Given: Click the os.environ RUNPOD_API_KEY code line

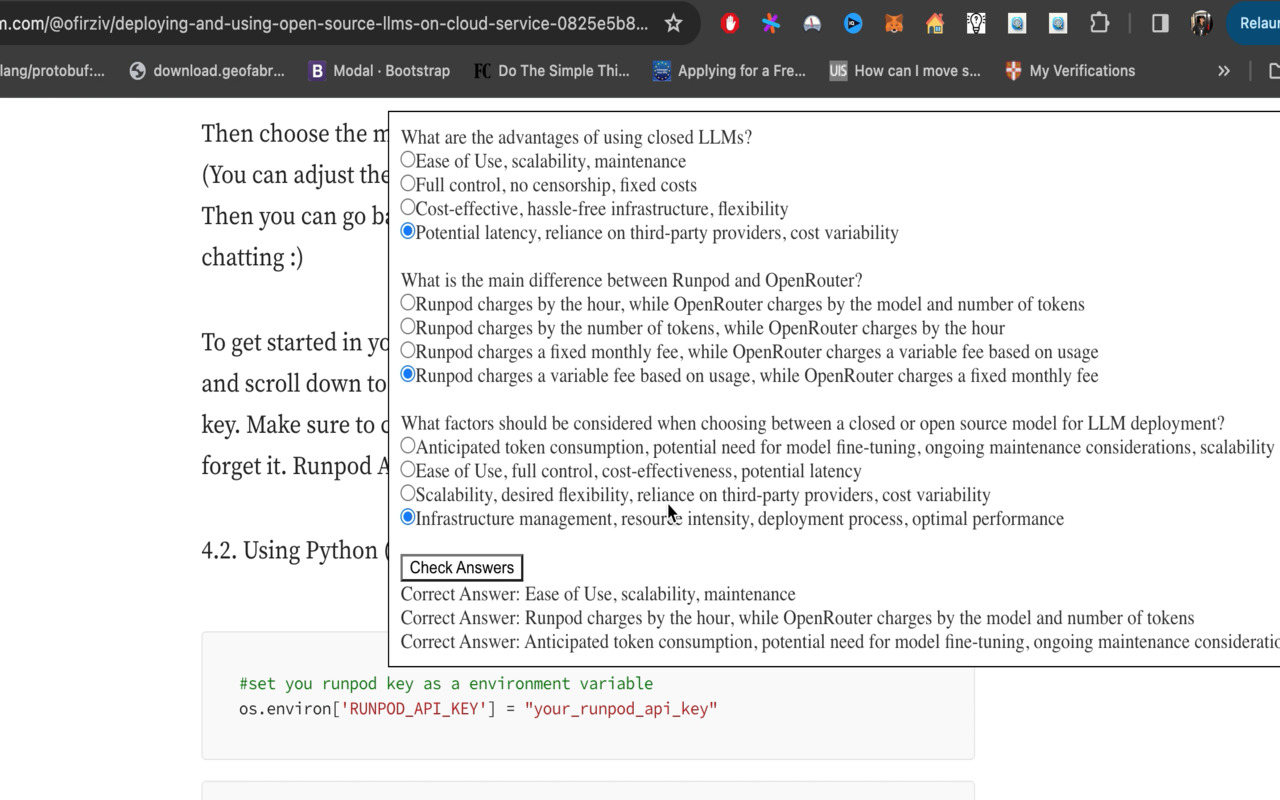Looking at the screenshot, I should [x=478, y=709].
